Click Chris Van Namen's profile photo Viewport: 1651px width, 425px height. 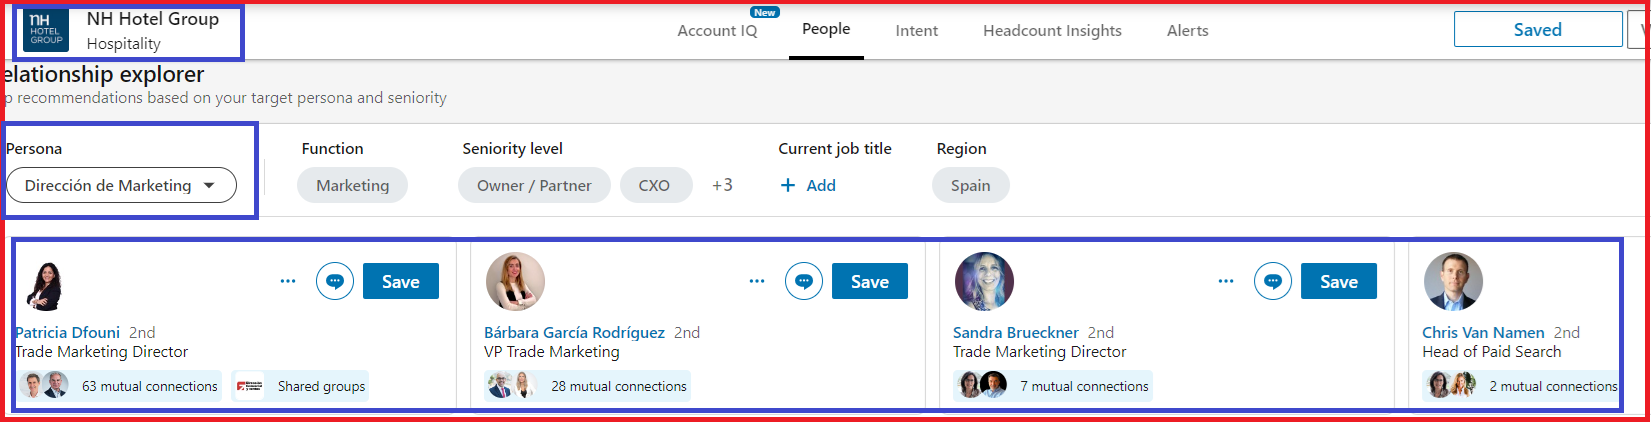point(1453,281)
